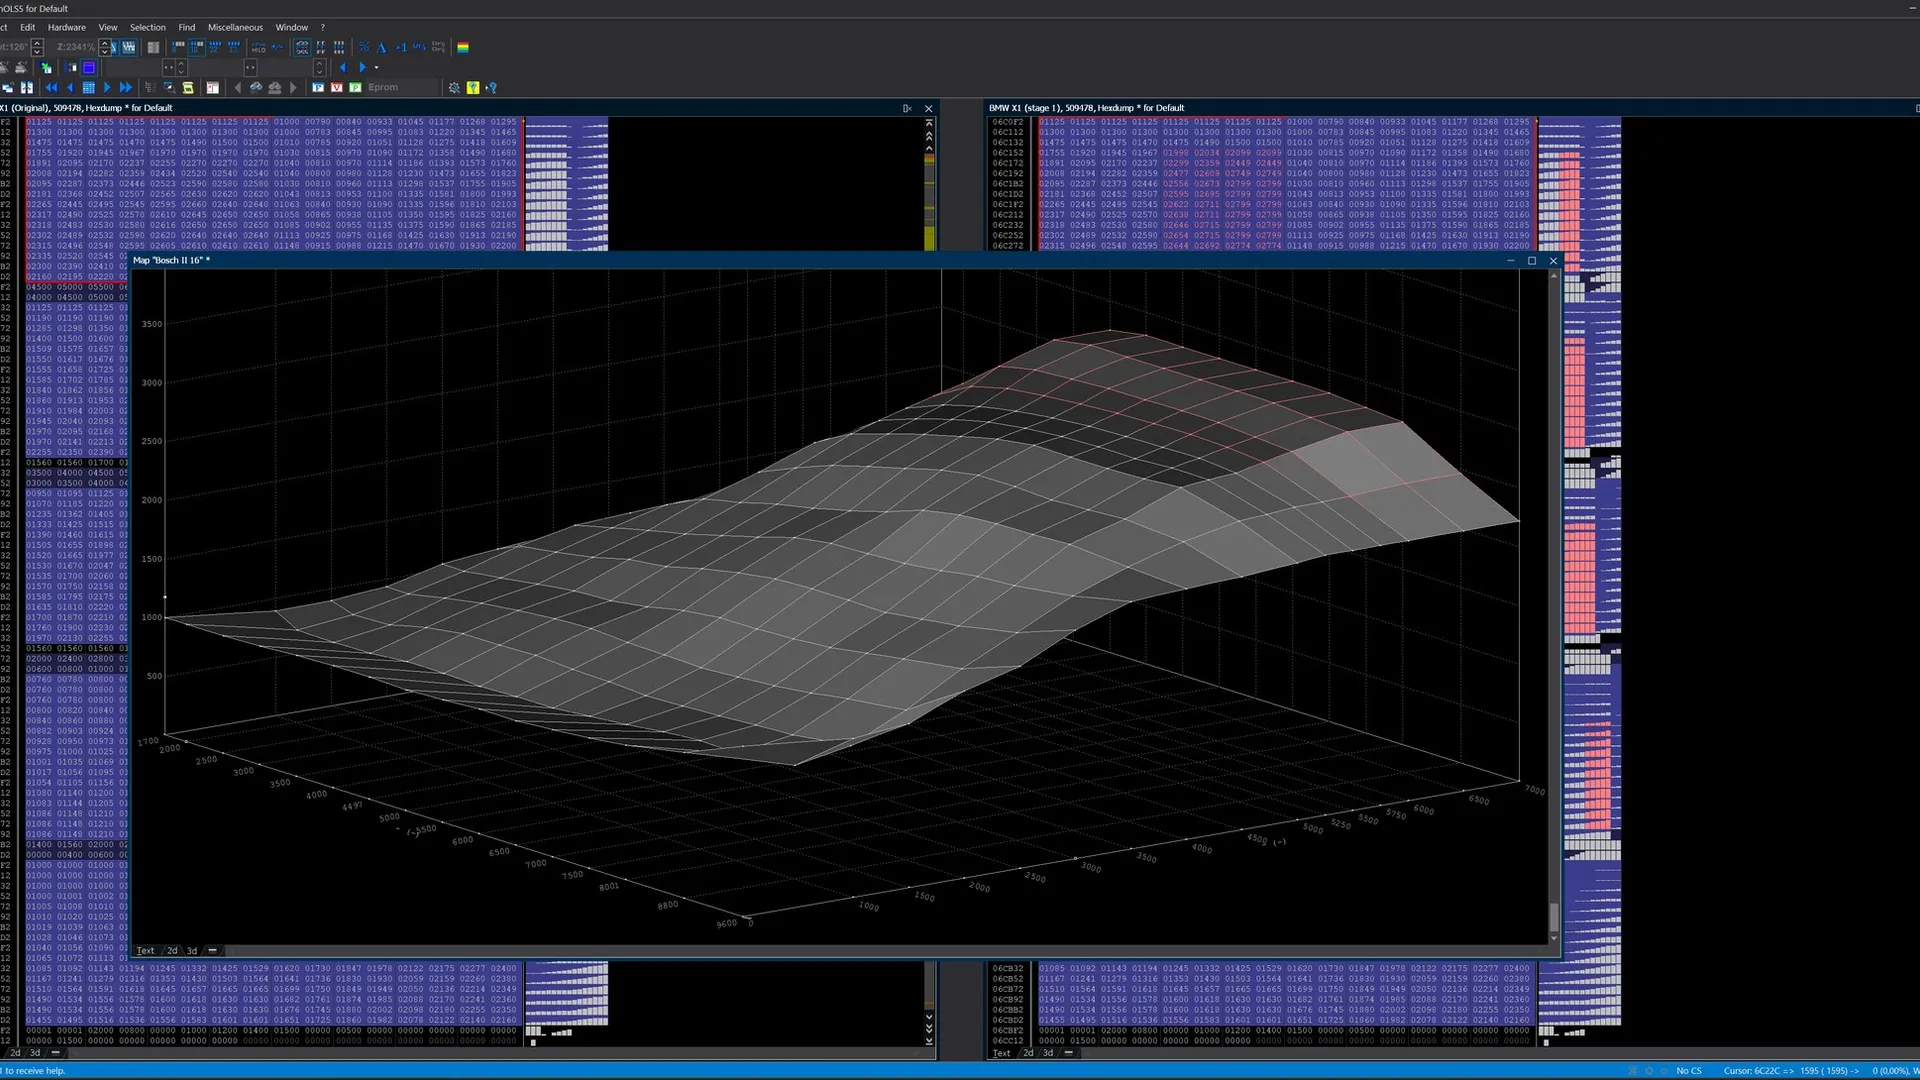
Task: Click the delta difference icon
Action: pyautogui.click(x=381, y=47)
